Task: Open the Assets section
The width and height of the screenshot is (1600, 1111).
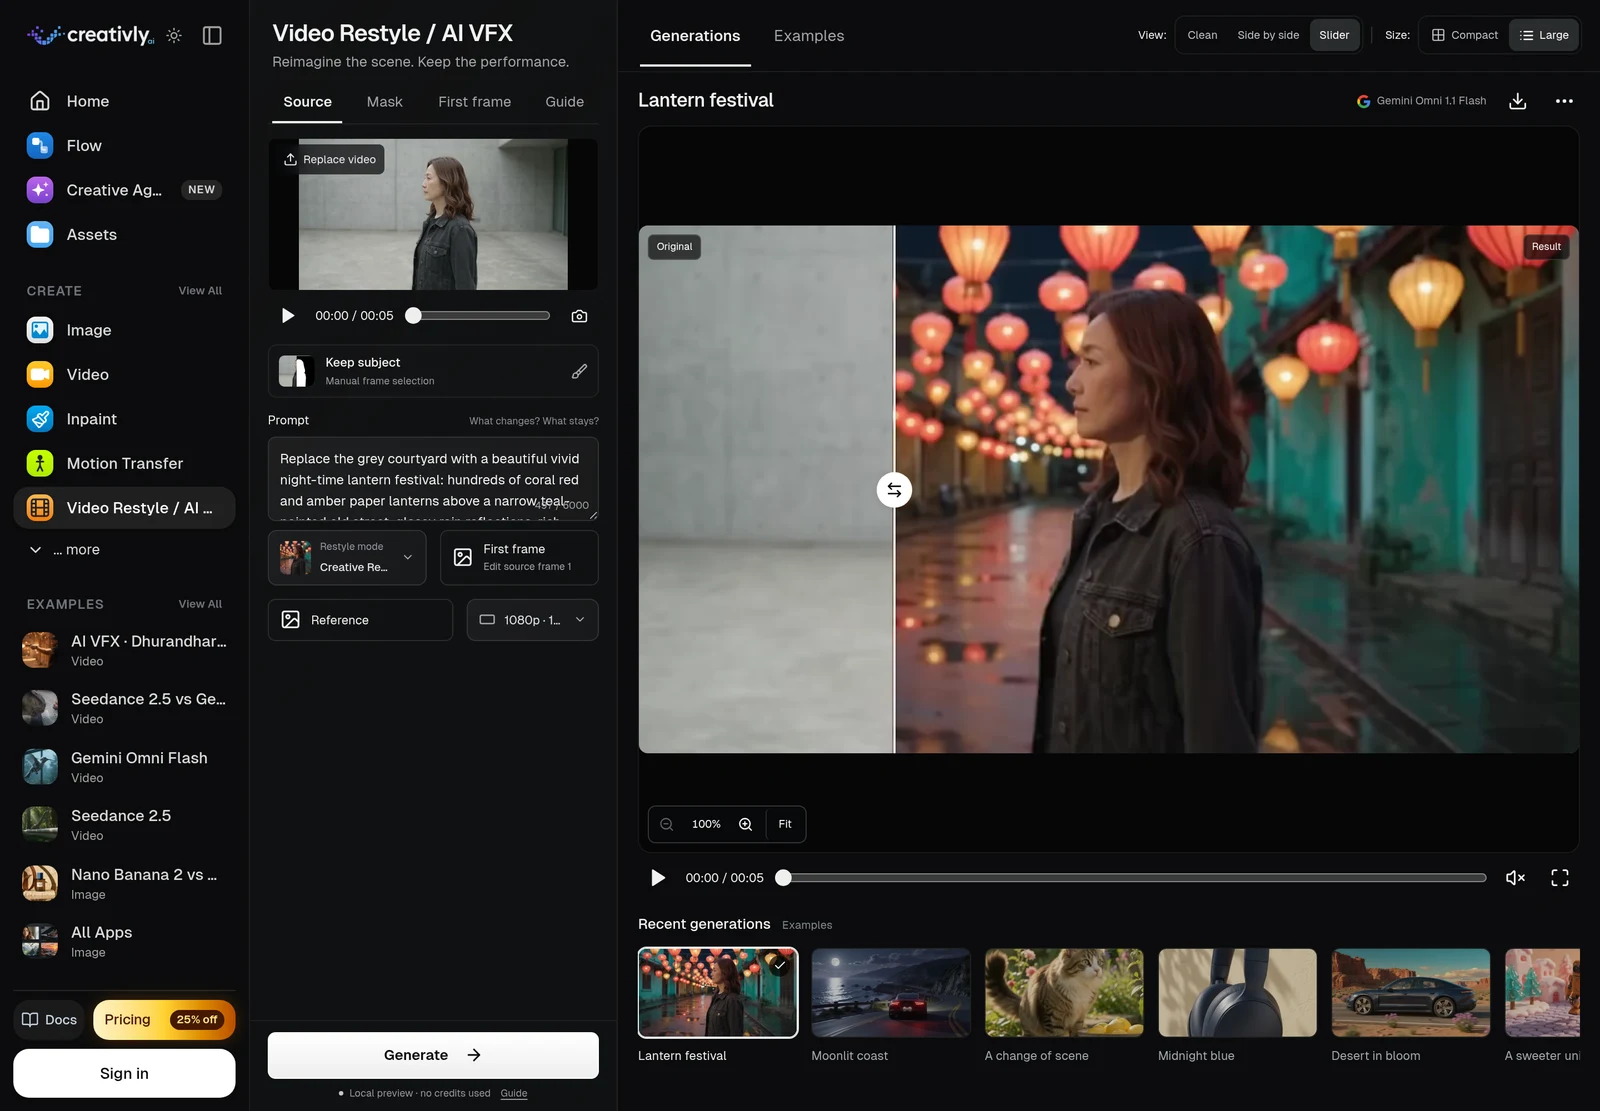Action: click(124, 235)
